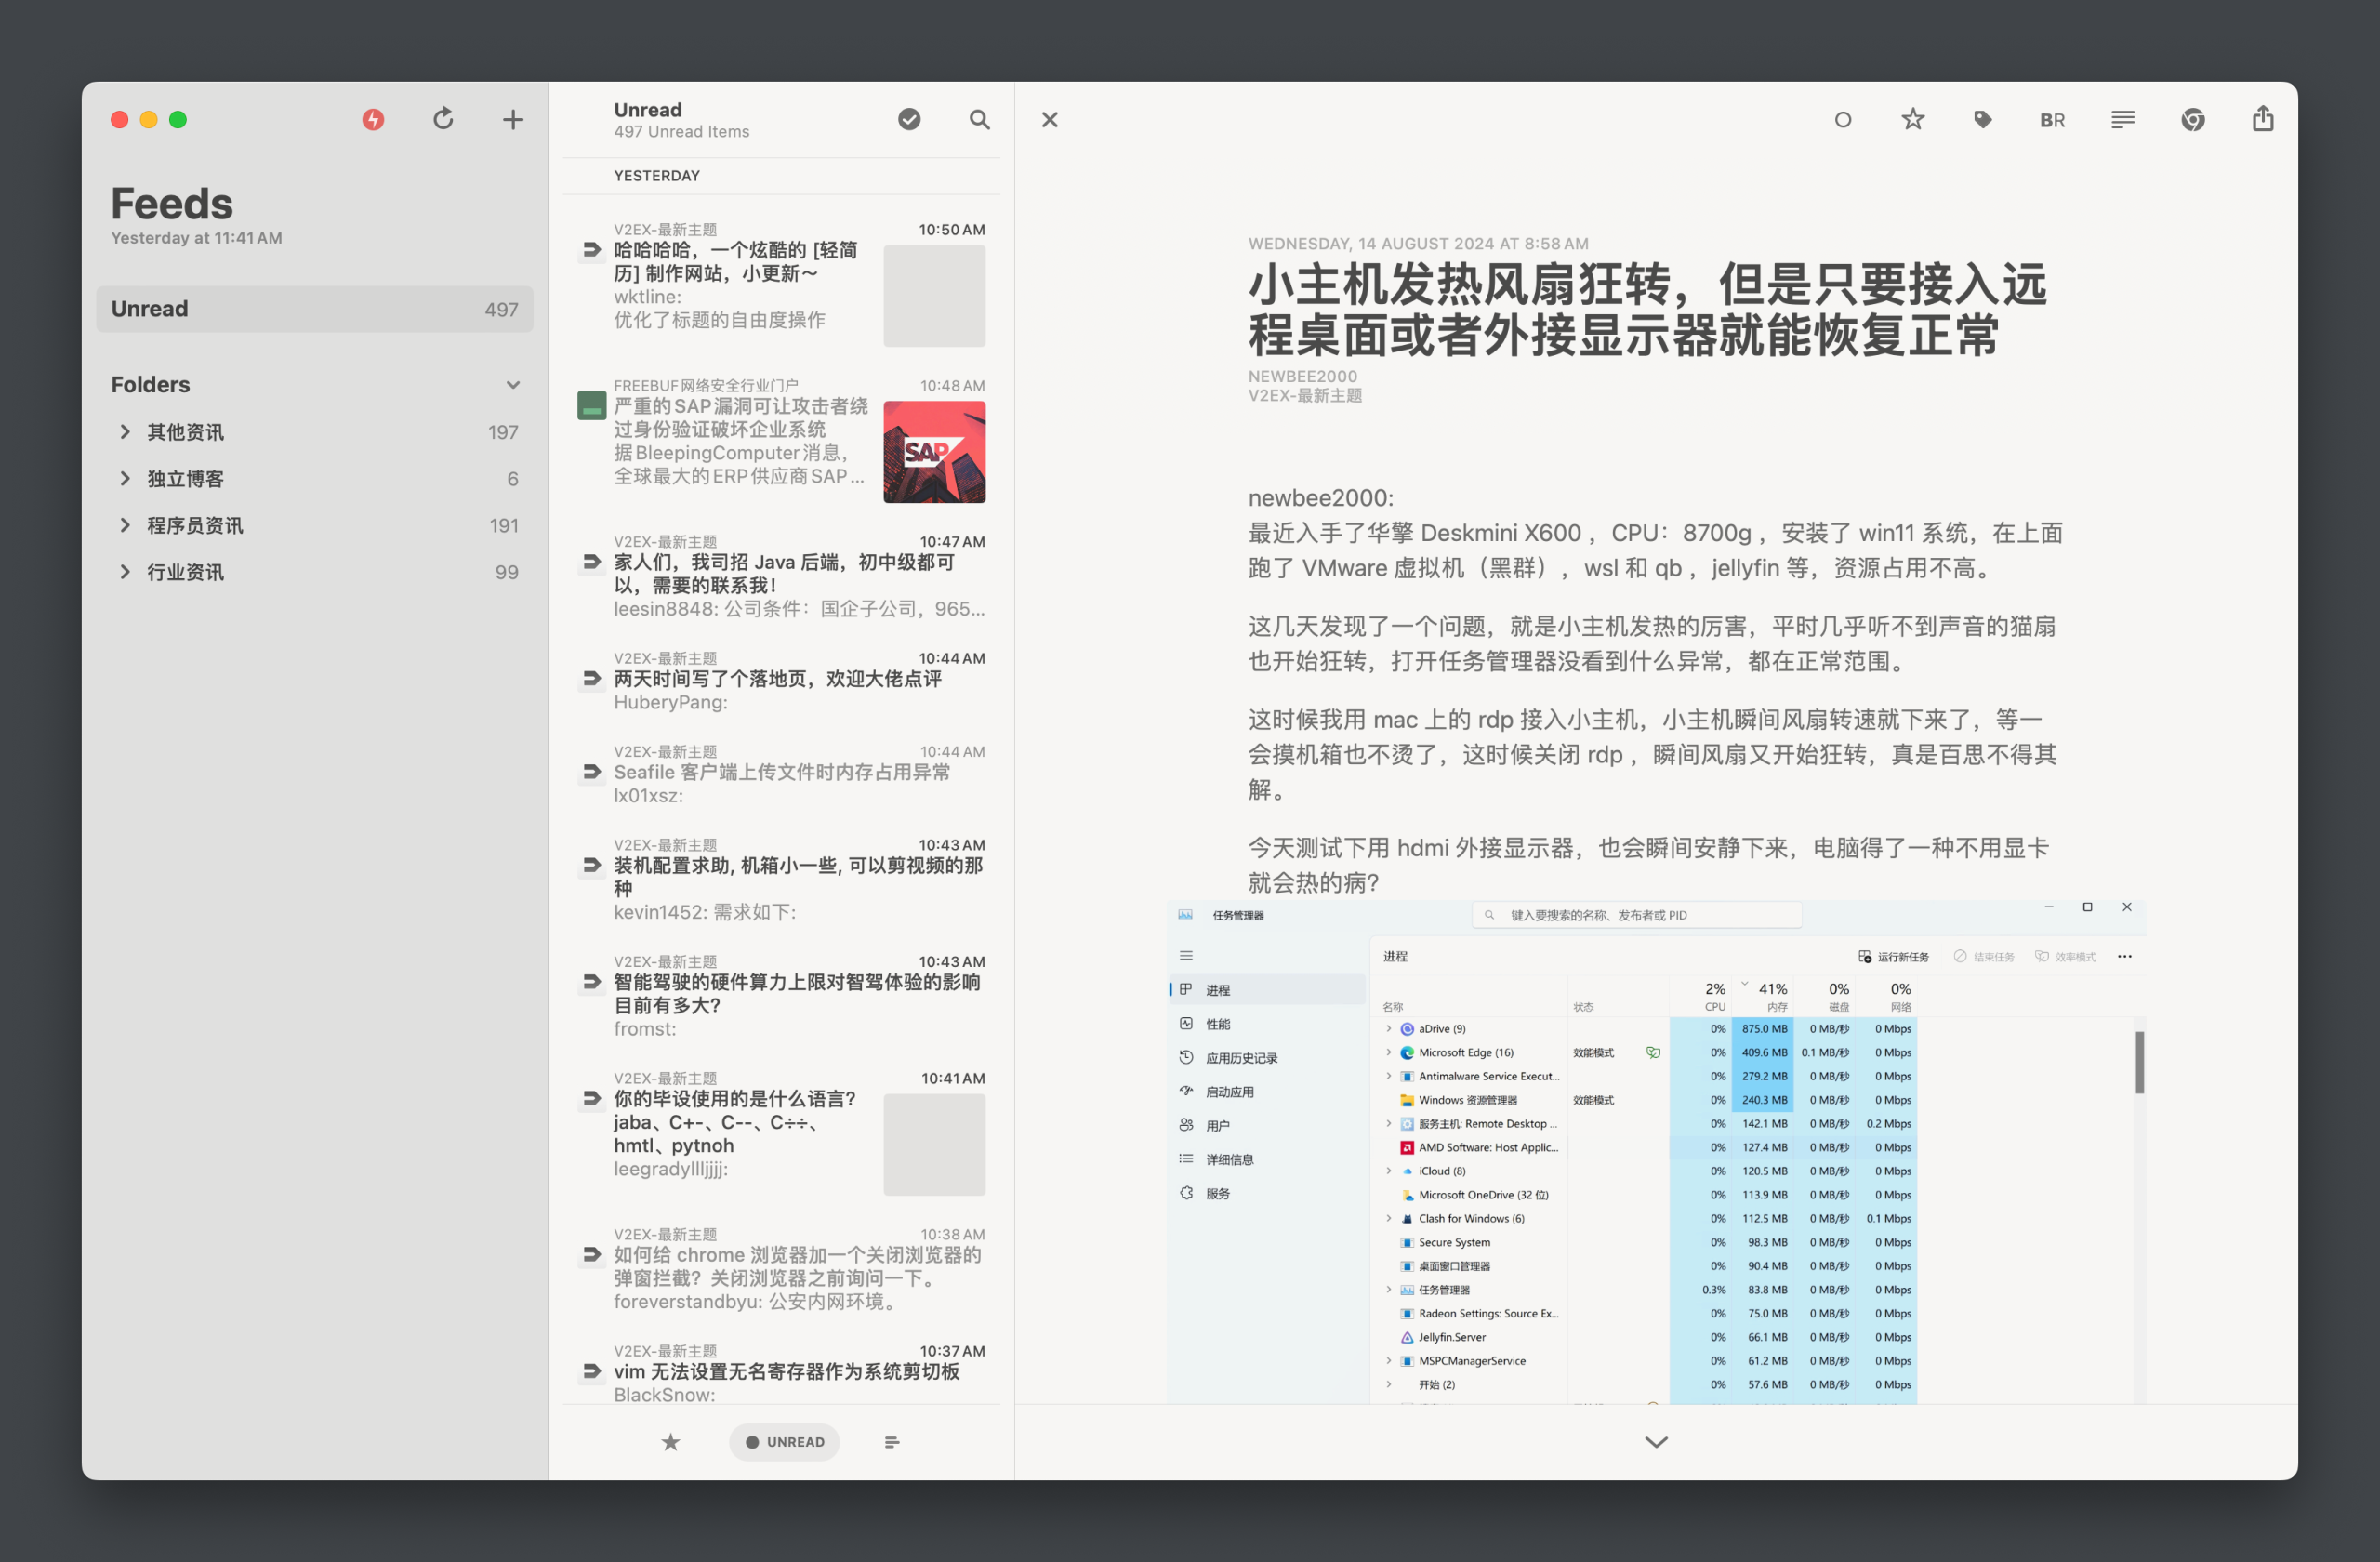Image resolution: width=2380 pixels, height=1562 pixels.
Task: Click FreeBuf feed icon beside SAP article
Action: tap(592, 405)
